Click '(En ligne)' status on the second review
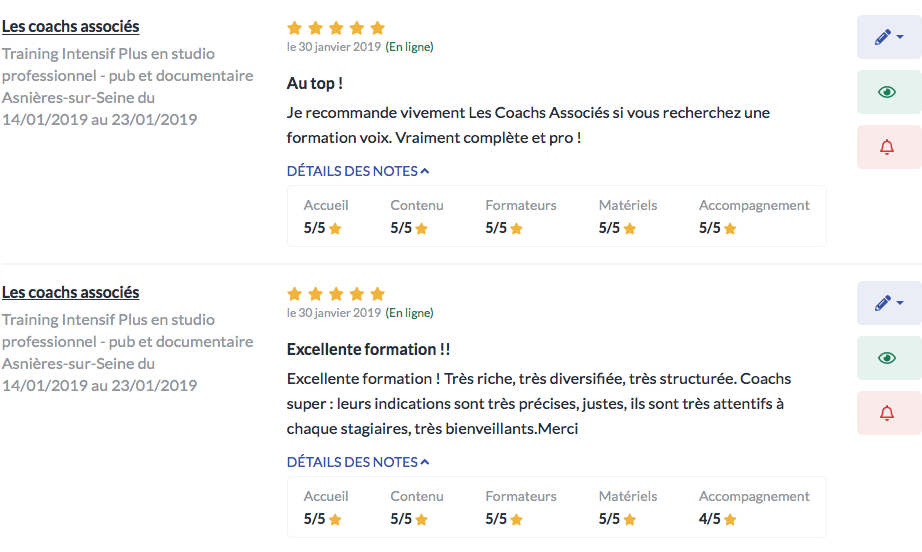Screen dimensions: 922x552 point(409,313)
